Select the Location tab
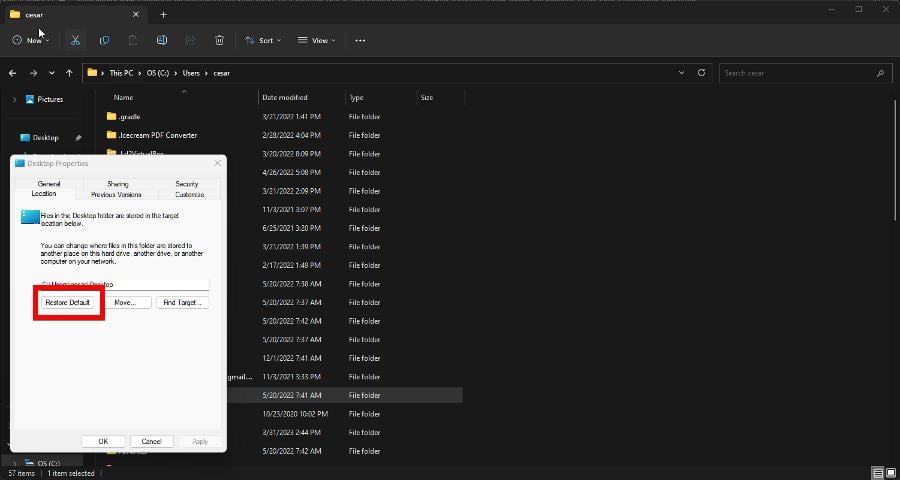900x480 pixels. 44,193
